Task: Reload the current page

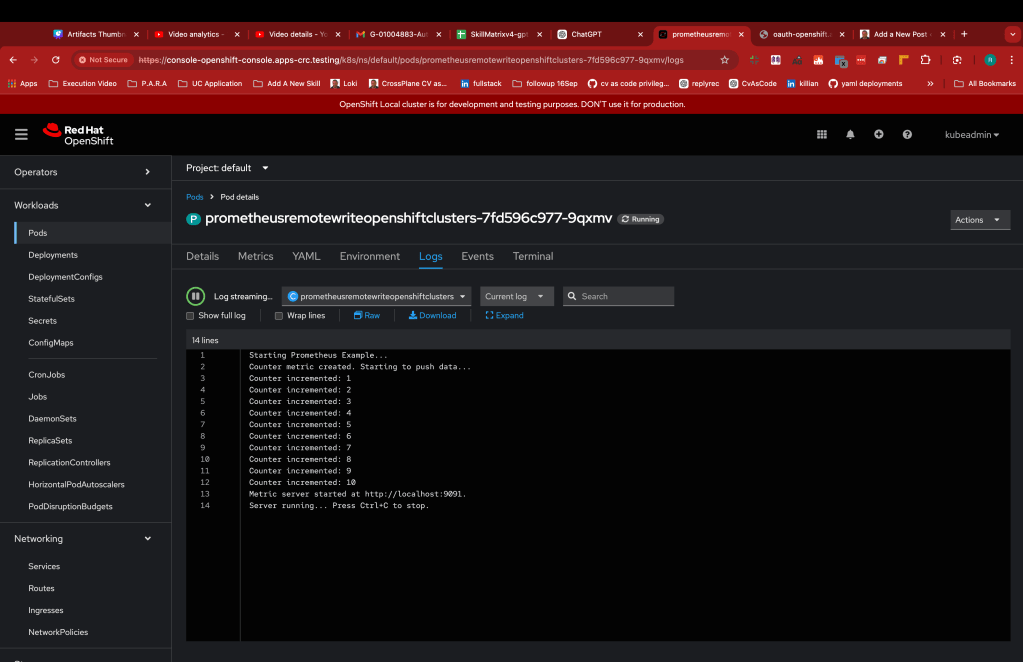Action: (x=55, y=60)
